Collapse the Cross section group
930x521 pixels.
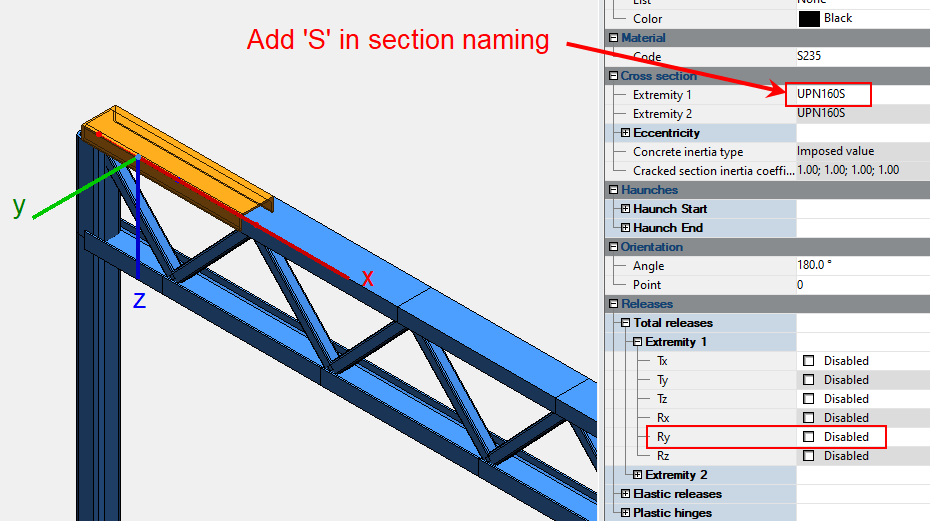[614, 76]
